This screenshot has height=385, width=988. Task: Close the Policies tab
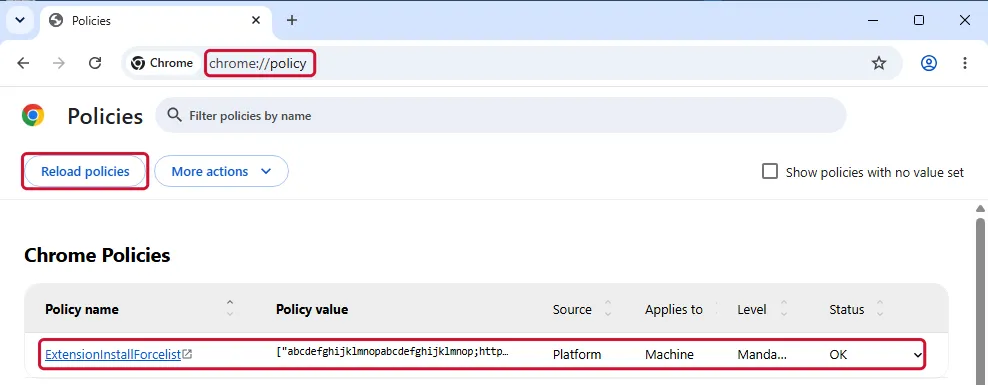[x=256, y=20]
